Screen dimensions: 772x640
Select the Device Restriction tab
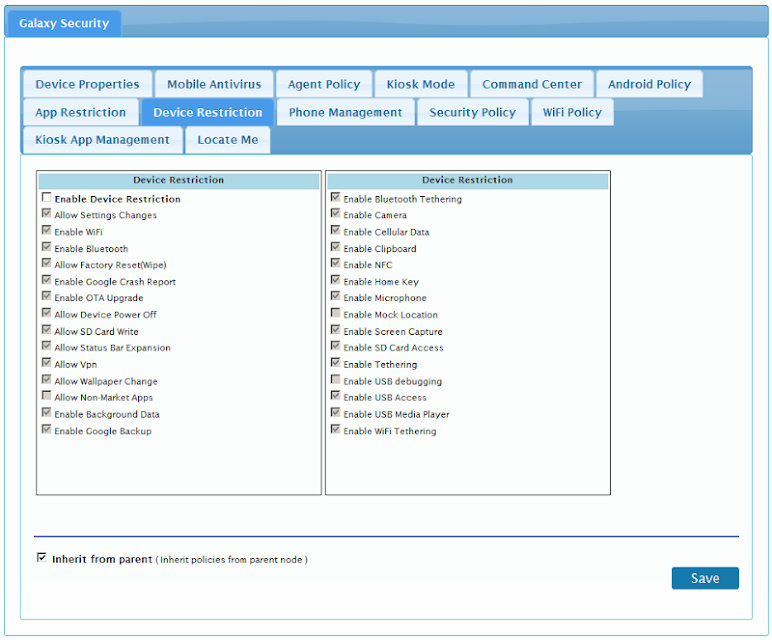208,112
